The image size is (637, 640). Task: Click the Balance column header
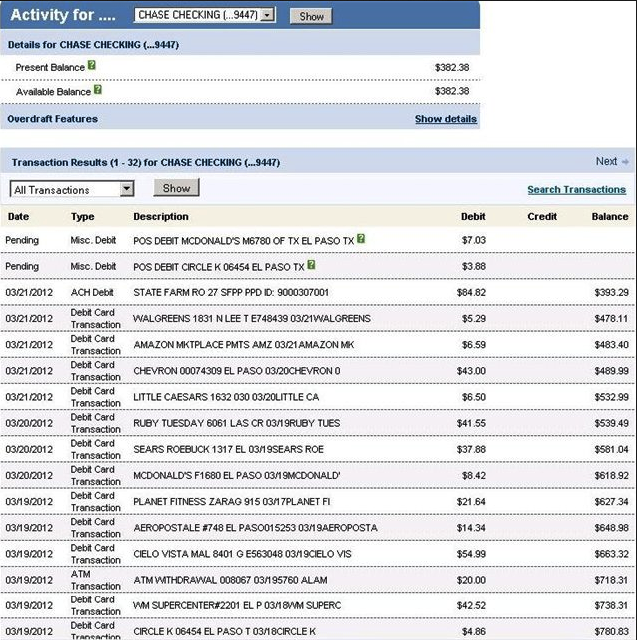[x=609, y=216]
